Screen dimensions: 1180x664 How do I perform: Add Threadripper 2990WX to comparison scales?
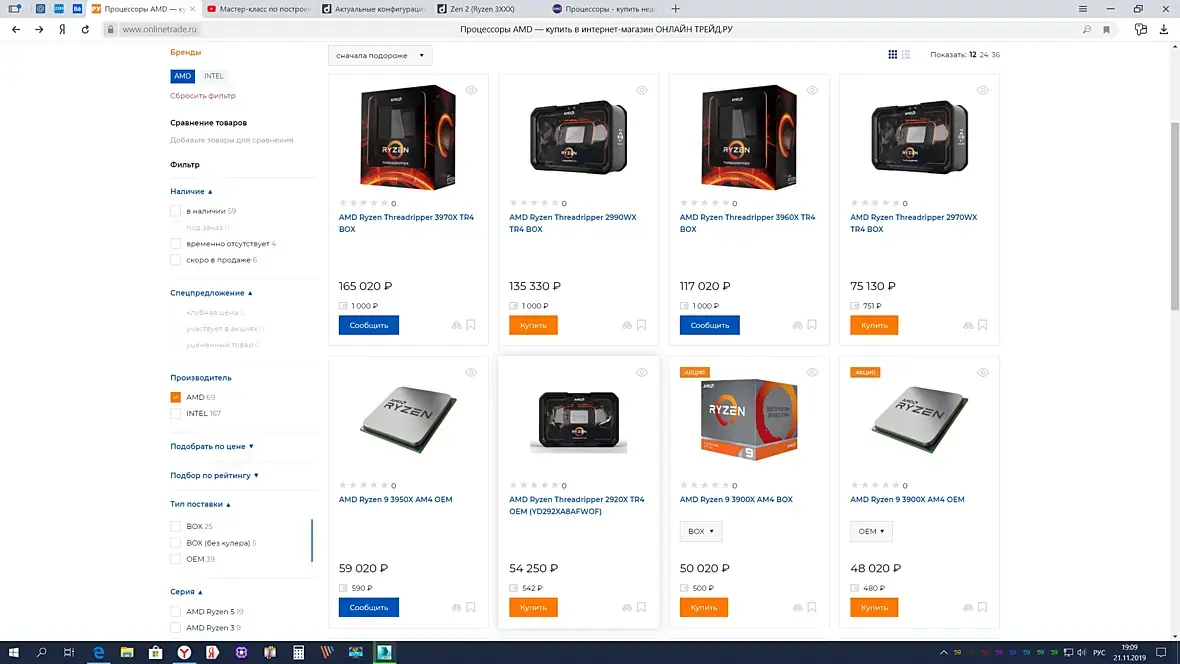coord(627,325)
